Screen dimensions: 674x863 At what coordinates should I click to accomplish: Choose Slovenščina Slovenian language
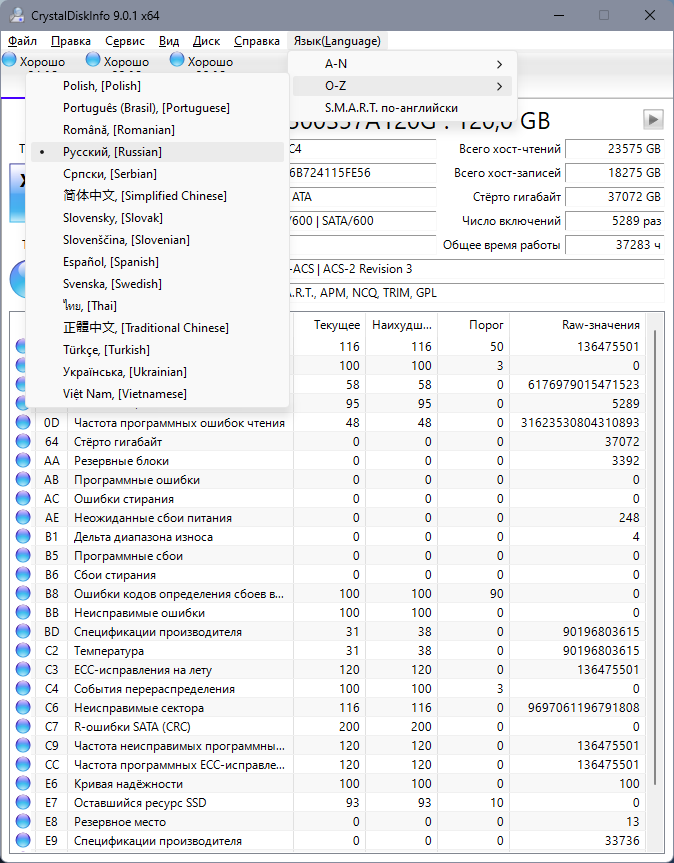157,240
